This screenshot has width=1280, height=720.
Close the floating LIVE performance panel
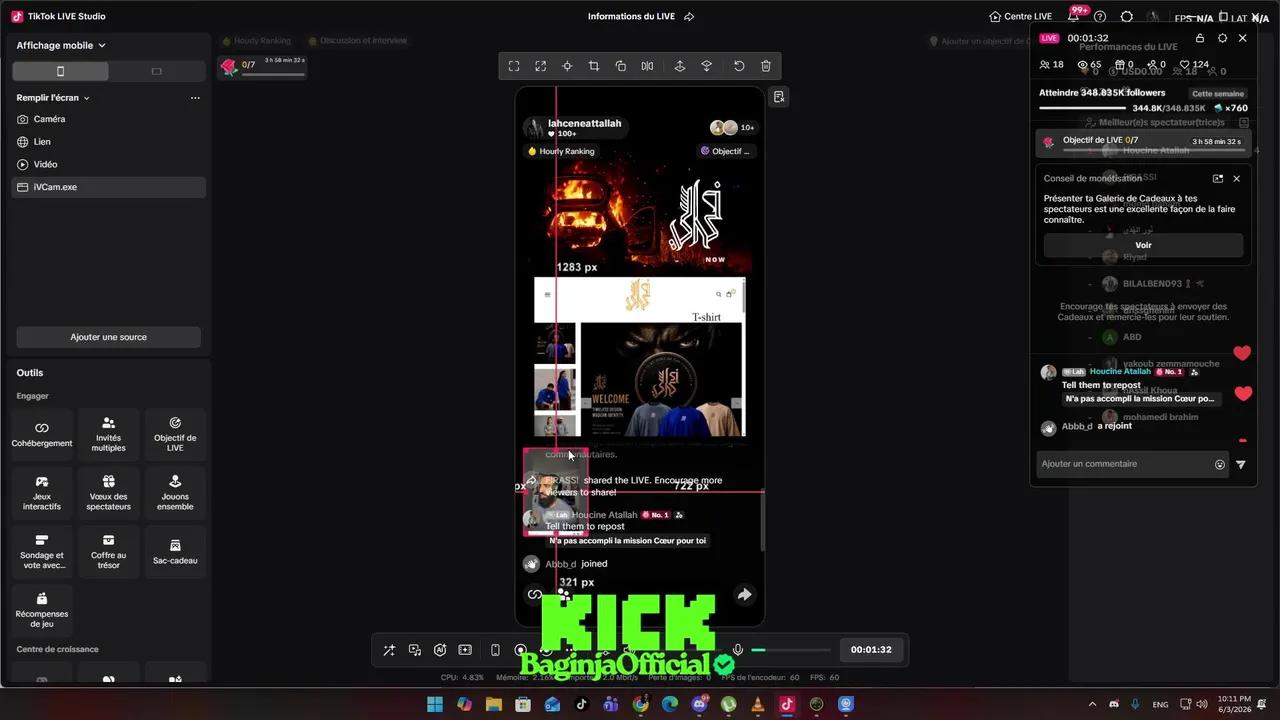click(x=1243, y=38)
